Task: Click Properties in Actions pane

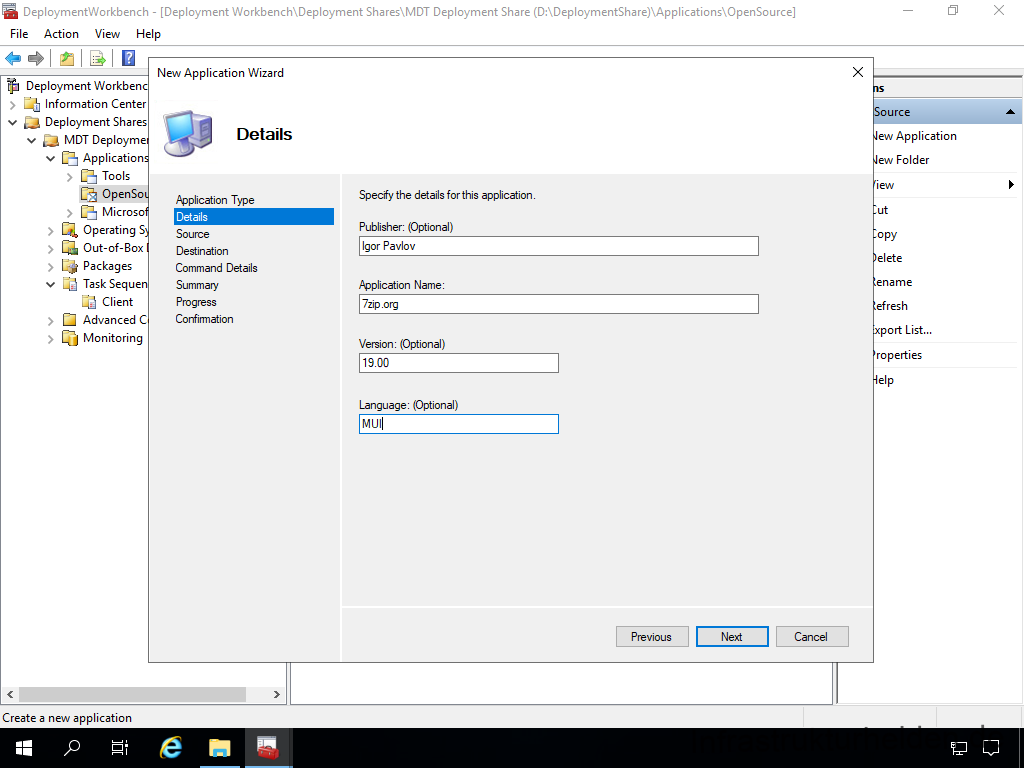Action: [898, 355]
